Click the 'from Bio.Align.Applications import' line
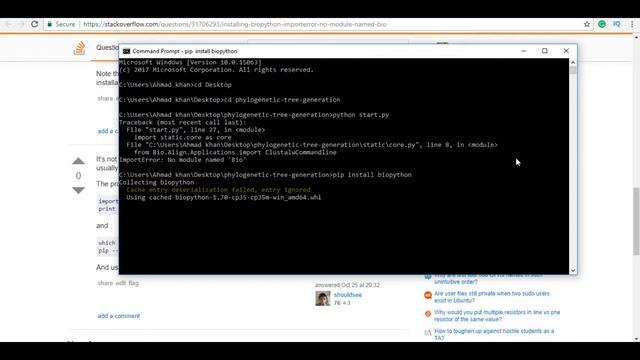Viewport: 640px width, 360px height. 235,152
